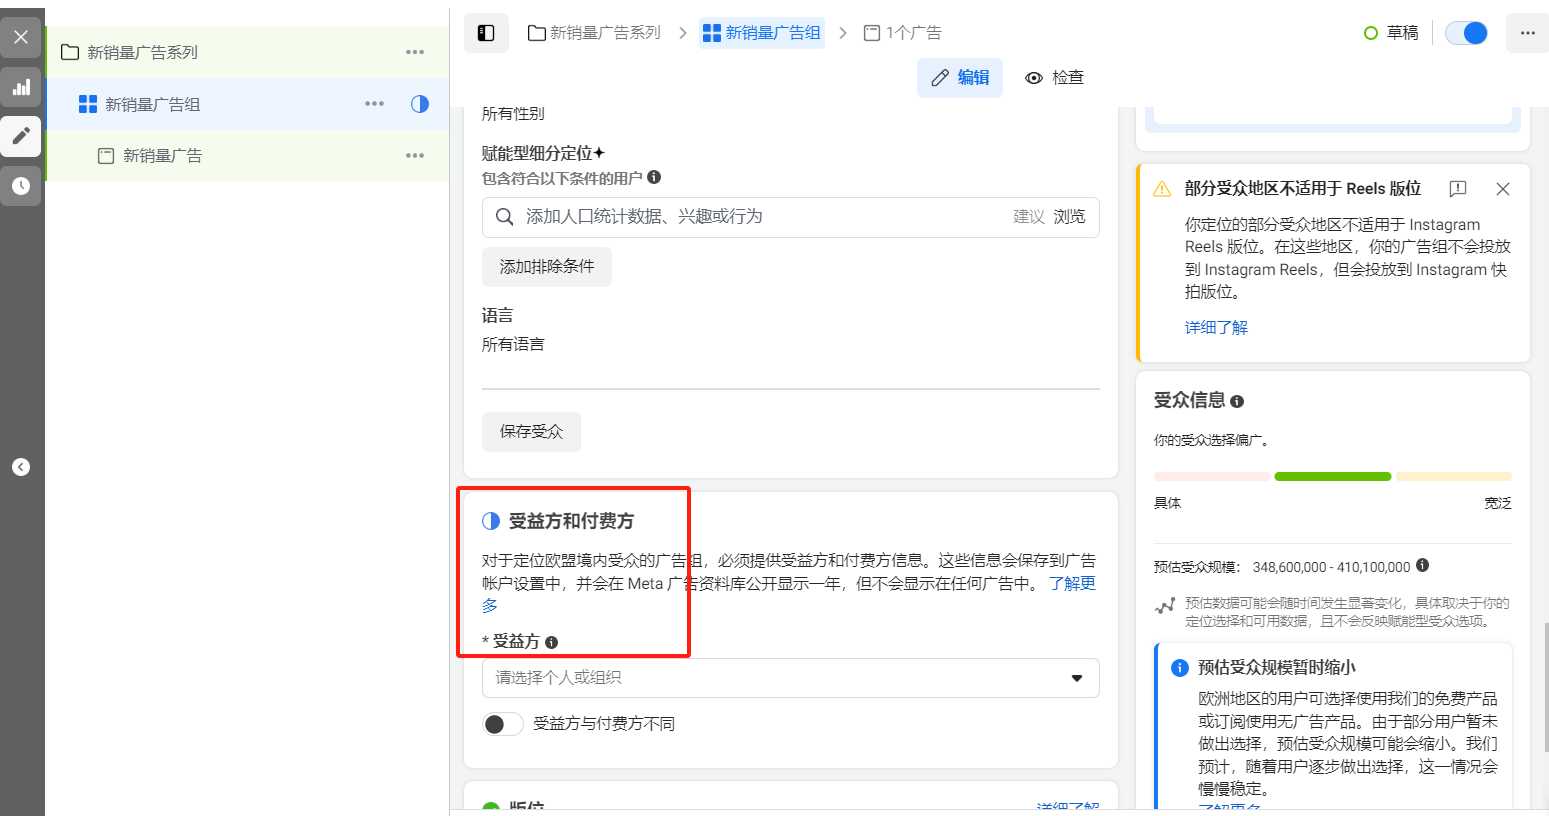Click magnifier icon in targeting search field
The image size is (1549, 816).
pos(505,217)
